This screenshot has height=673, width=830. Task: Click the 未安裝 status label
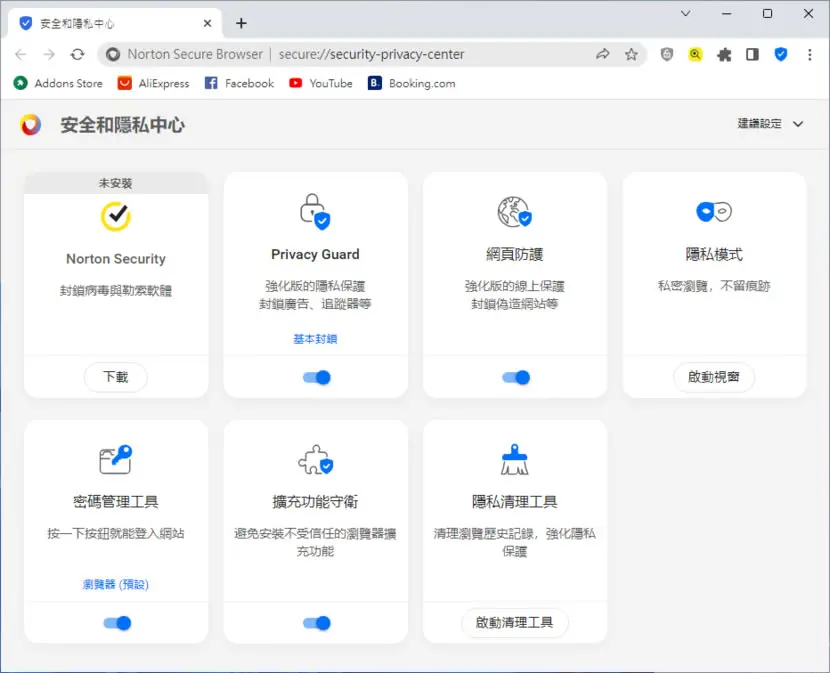pos(115,183)
